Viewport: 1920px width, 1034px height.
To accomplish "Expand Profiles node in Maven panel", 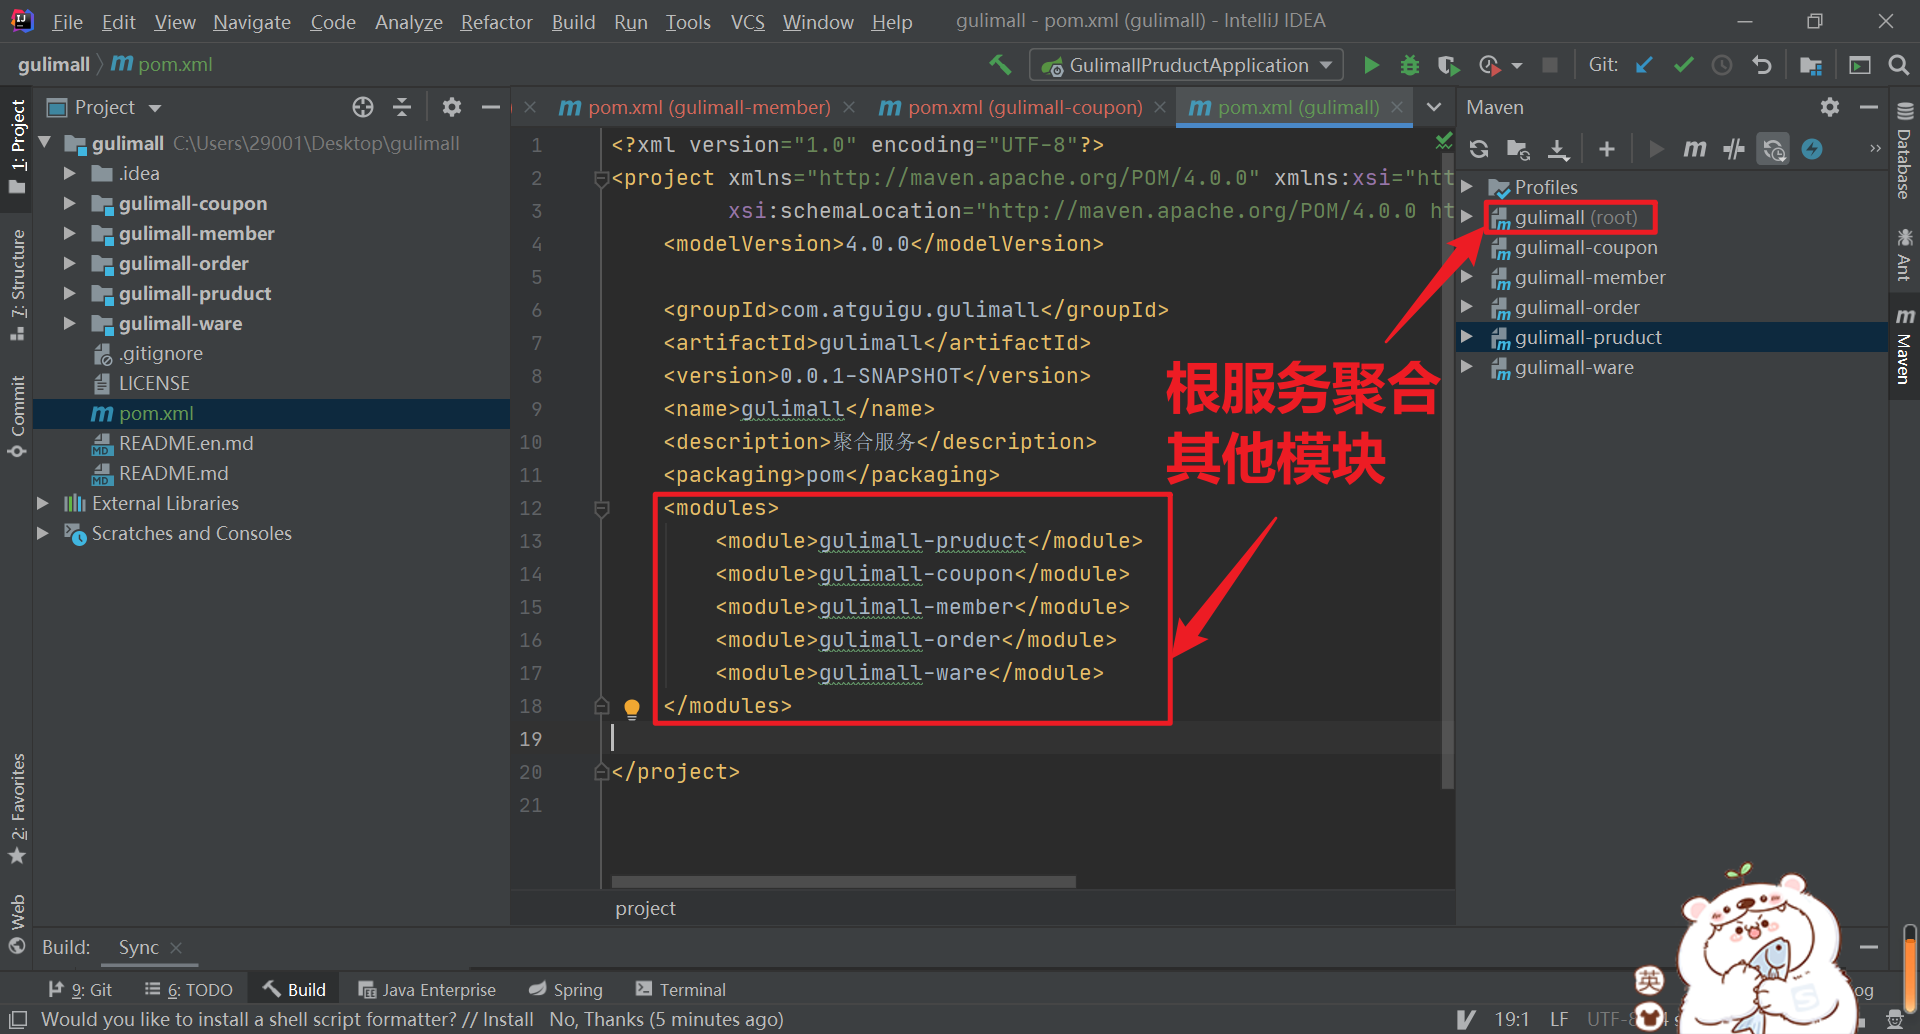I will pyautogui.click(x=1467, y=187).
